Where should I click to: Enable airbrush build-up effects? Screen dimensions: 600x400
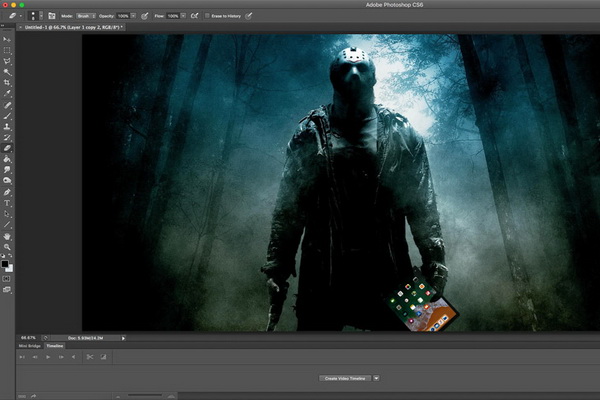(x=194, y=16)
